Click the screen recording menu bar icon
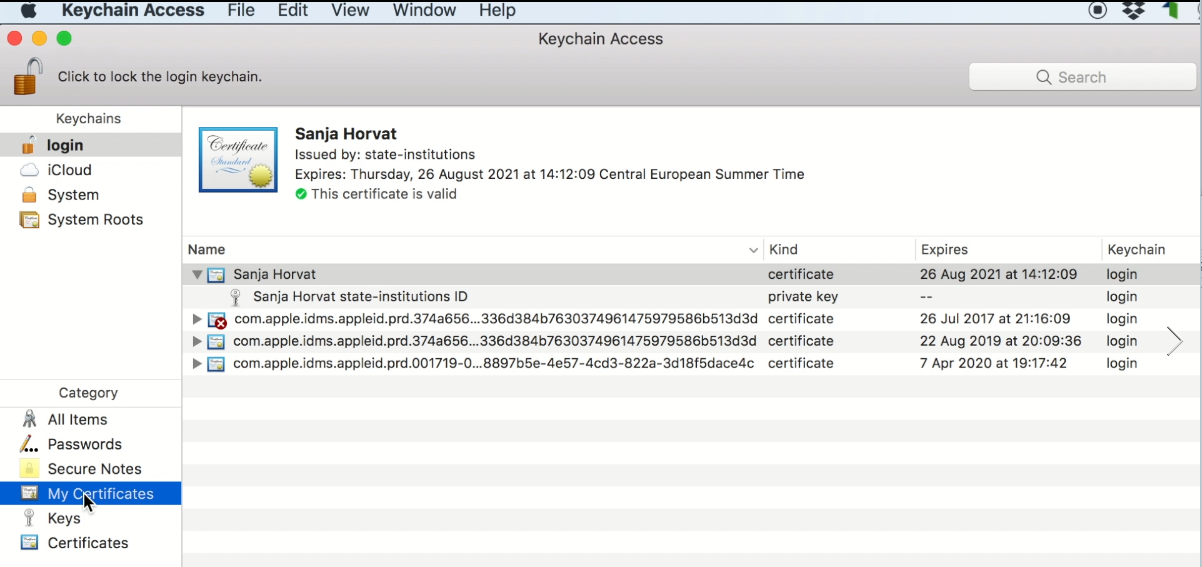This screenshot has width=1202, height=567. 1098,11
